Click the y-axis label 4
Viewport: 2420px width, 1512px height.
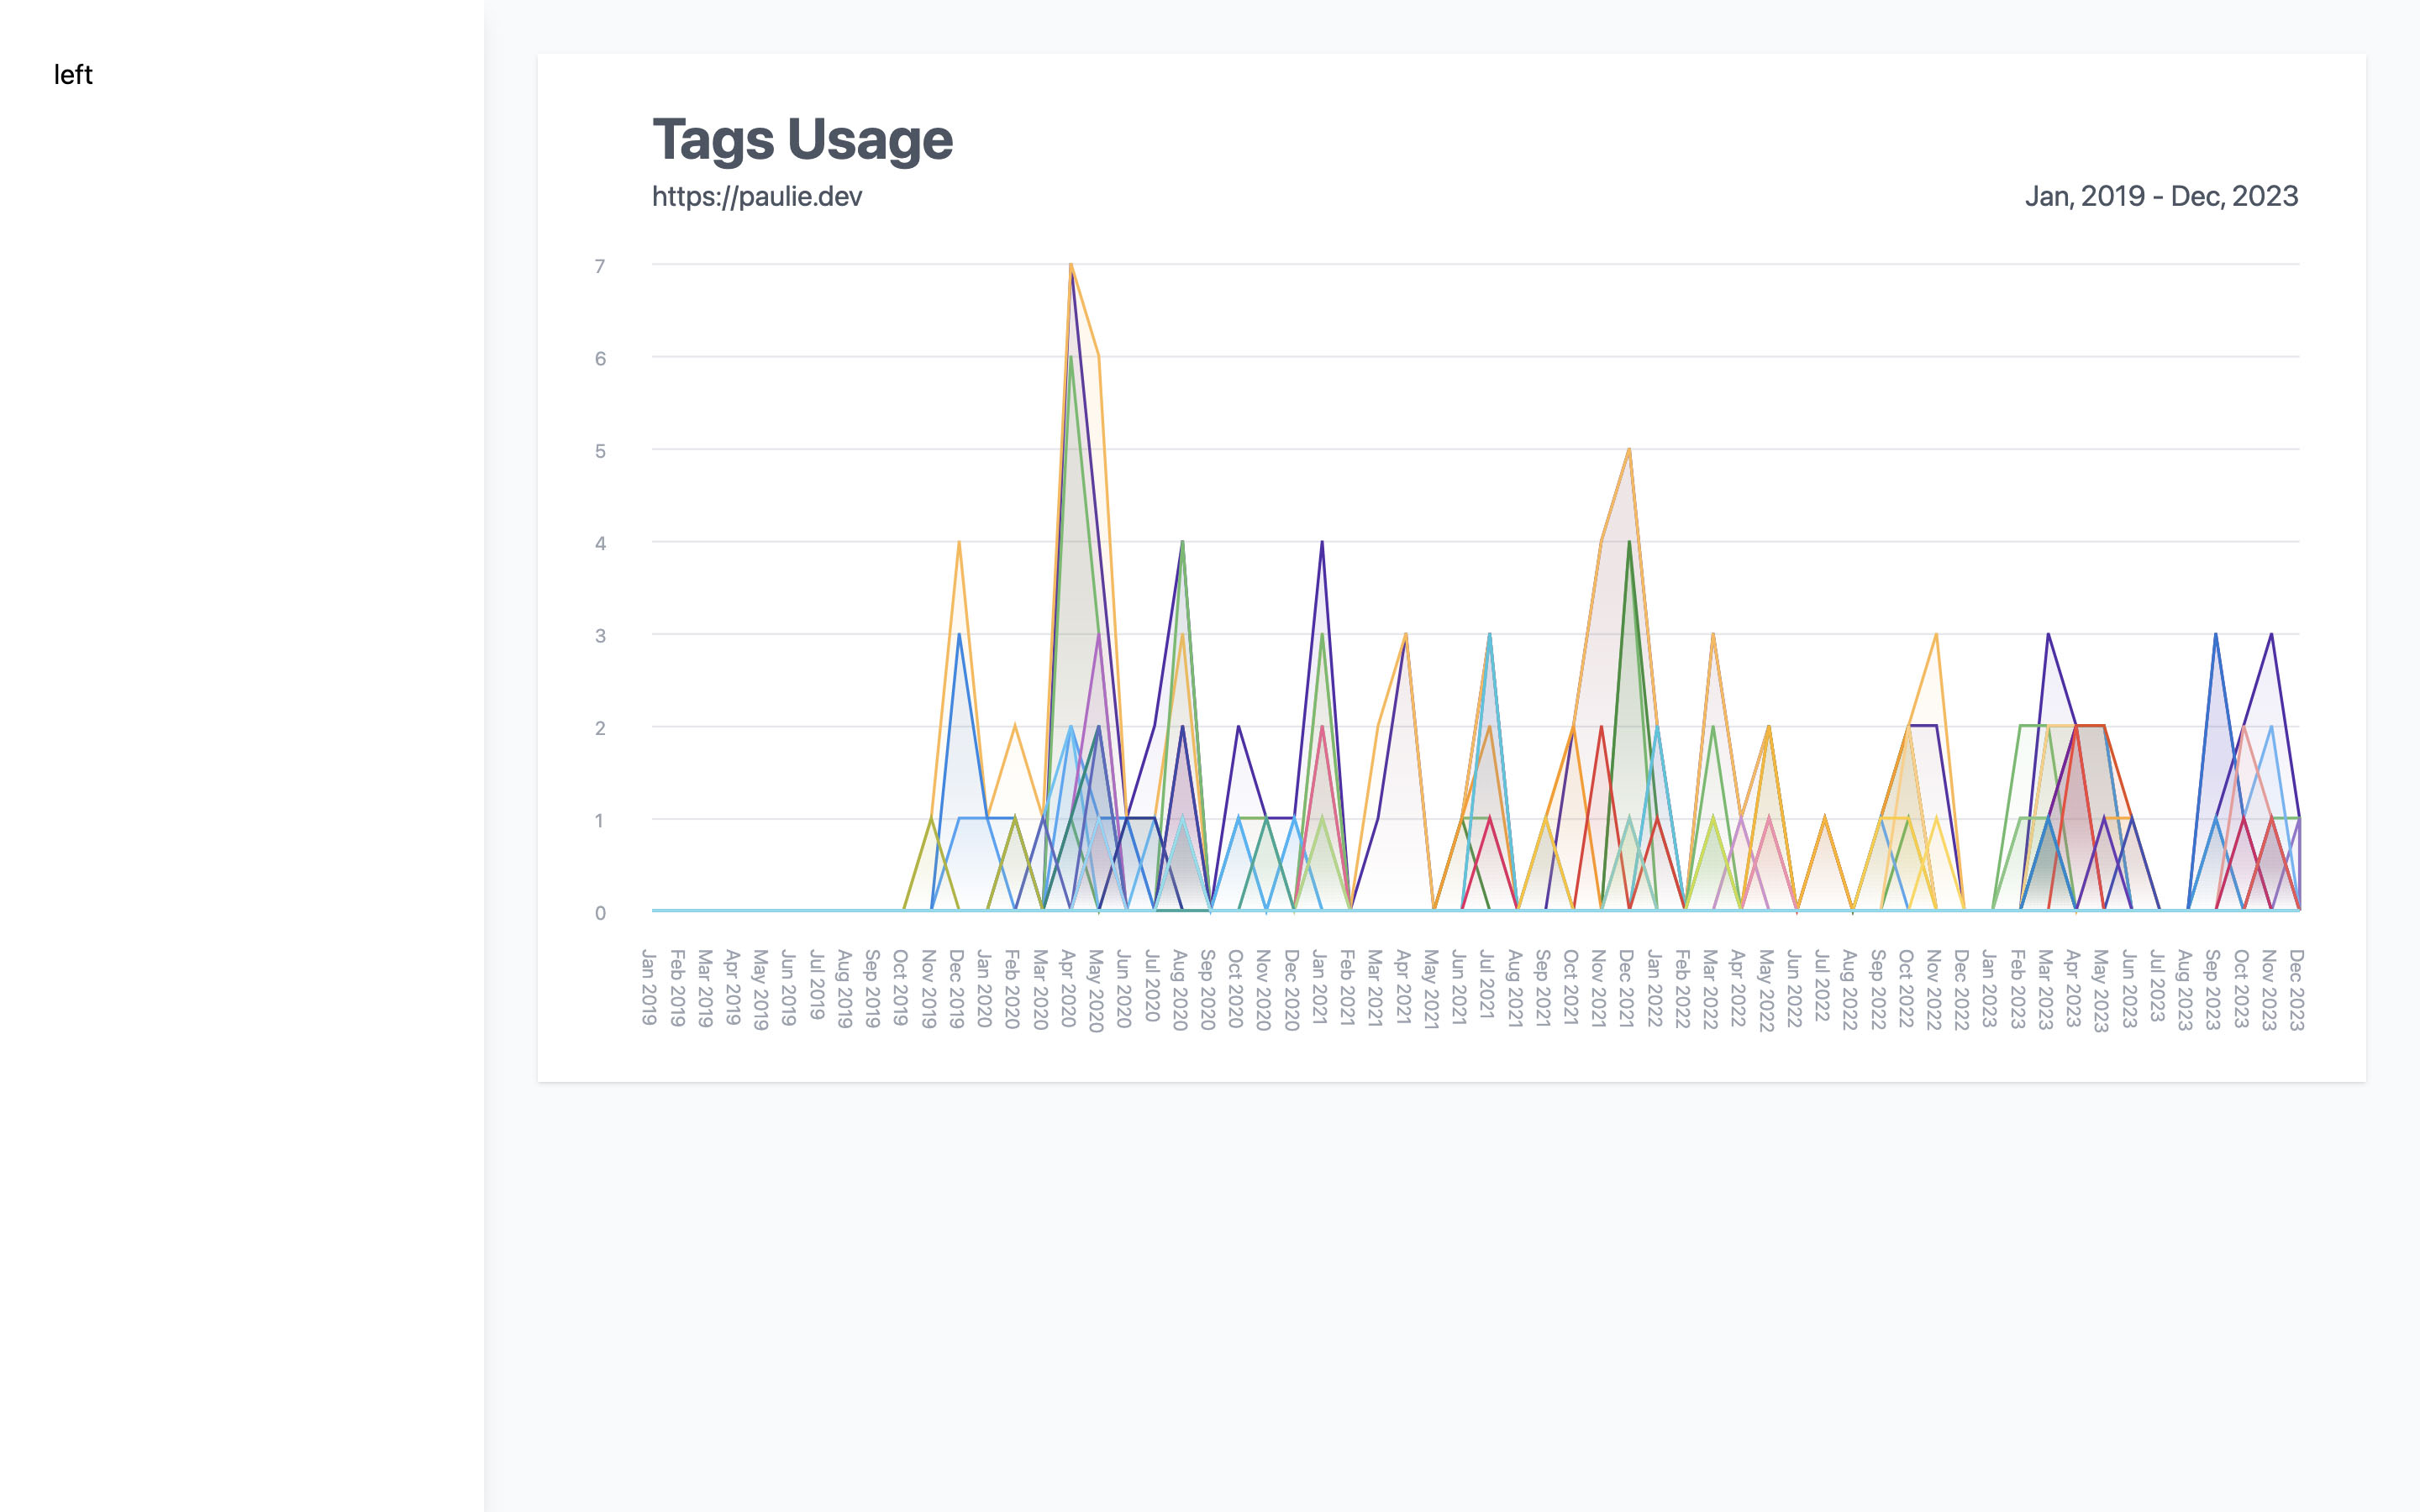pyautogui.click(x=600, y=543)
